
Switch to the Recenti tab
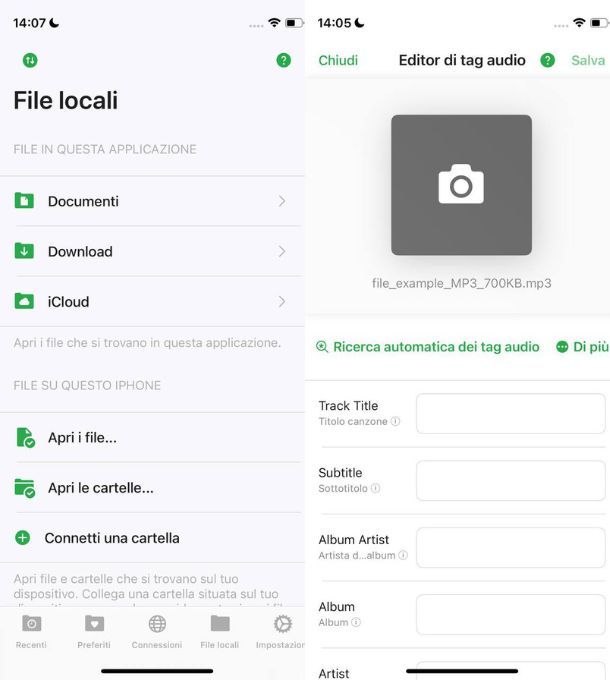[31, 632]
